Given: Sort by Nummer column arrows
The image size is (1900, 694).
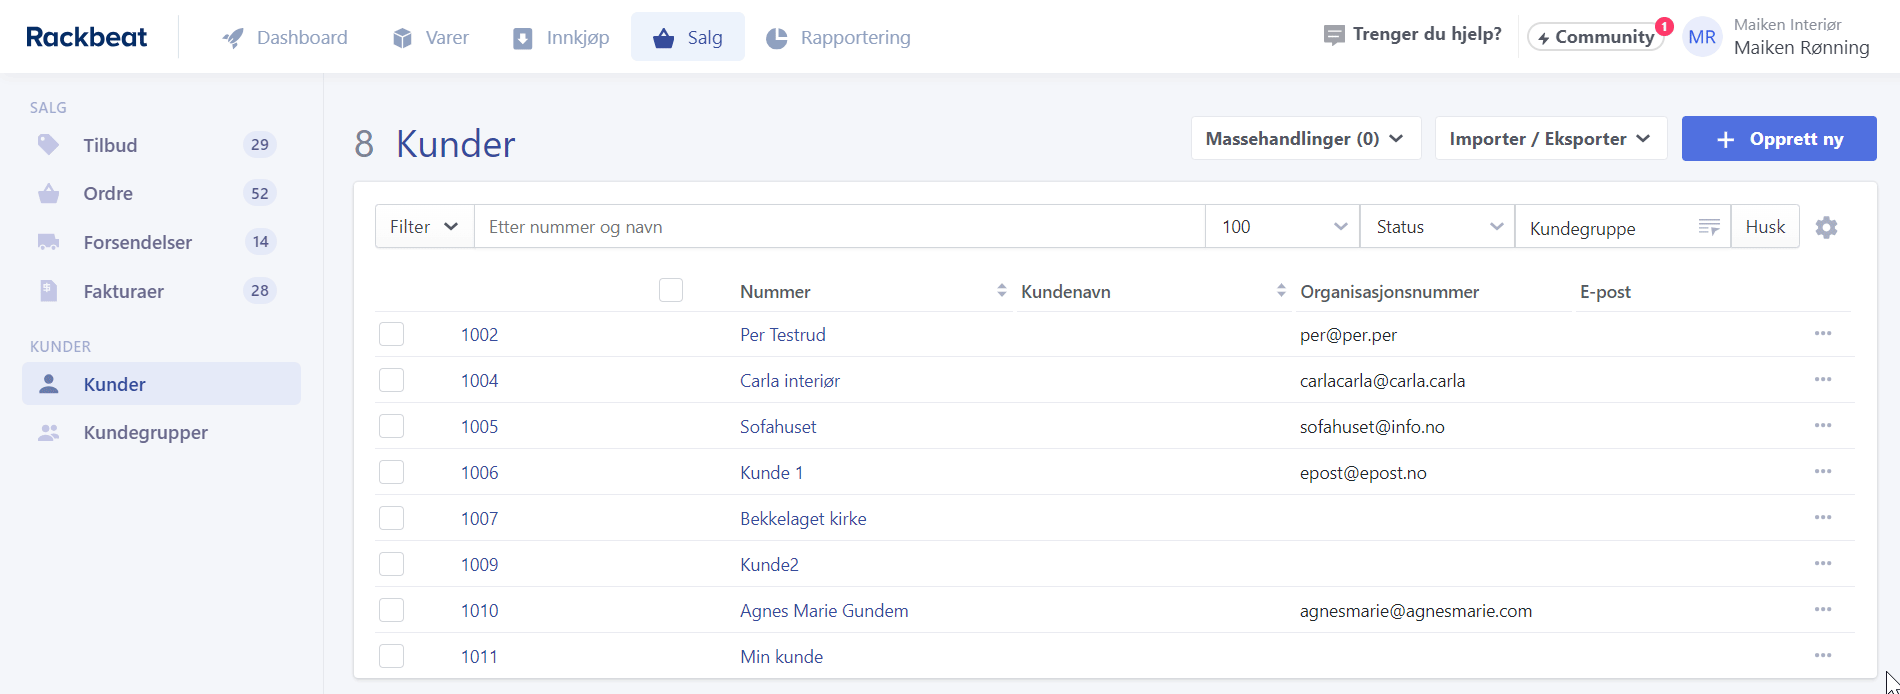Looking at the screenshot, I should point(1001,291).
